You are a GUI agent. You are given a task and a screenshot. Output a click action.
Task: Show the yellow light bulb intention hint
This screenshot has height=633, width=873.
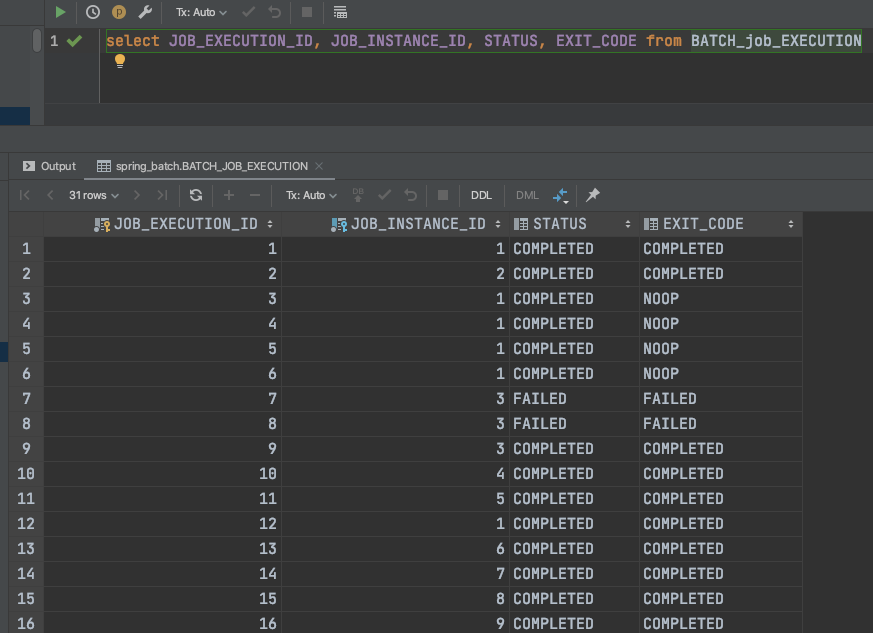[x=120, y=61]
